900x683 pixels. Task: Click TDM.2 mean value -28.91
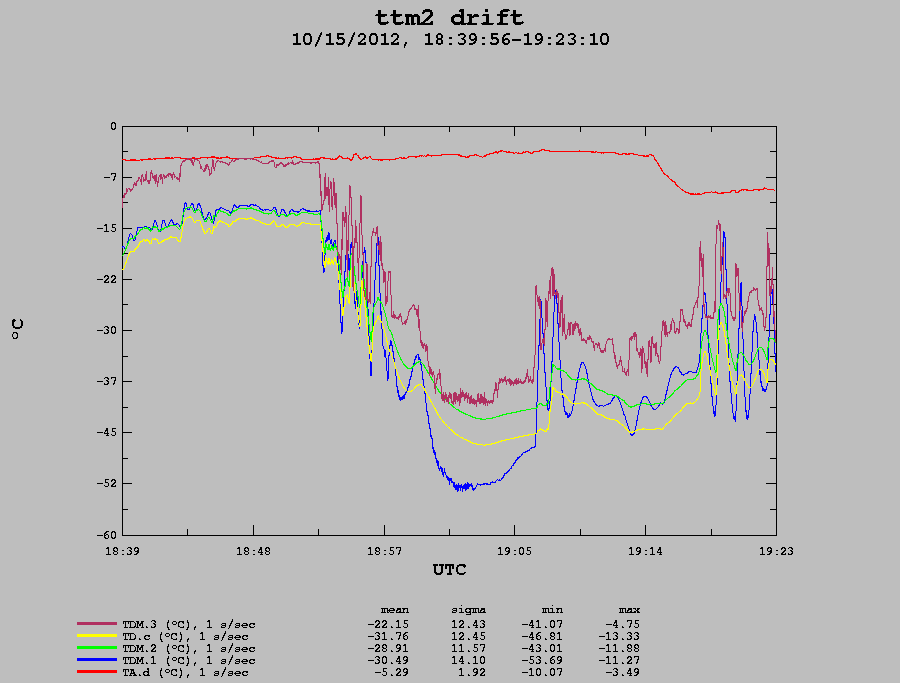pos(388,649)
